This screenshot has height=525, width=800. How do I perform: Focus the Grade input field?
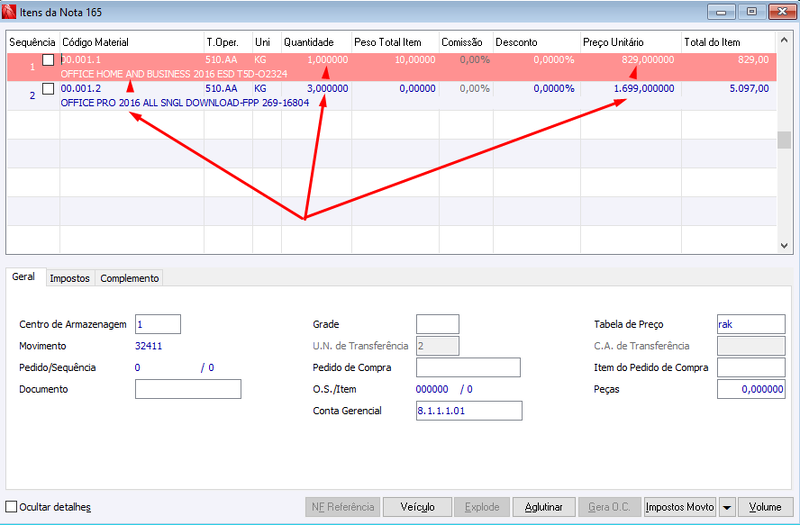[438, 324]
